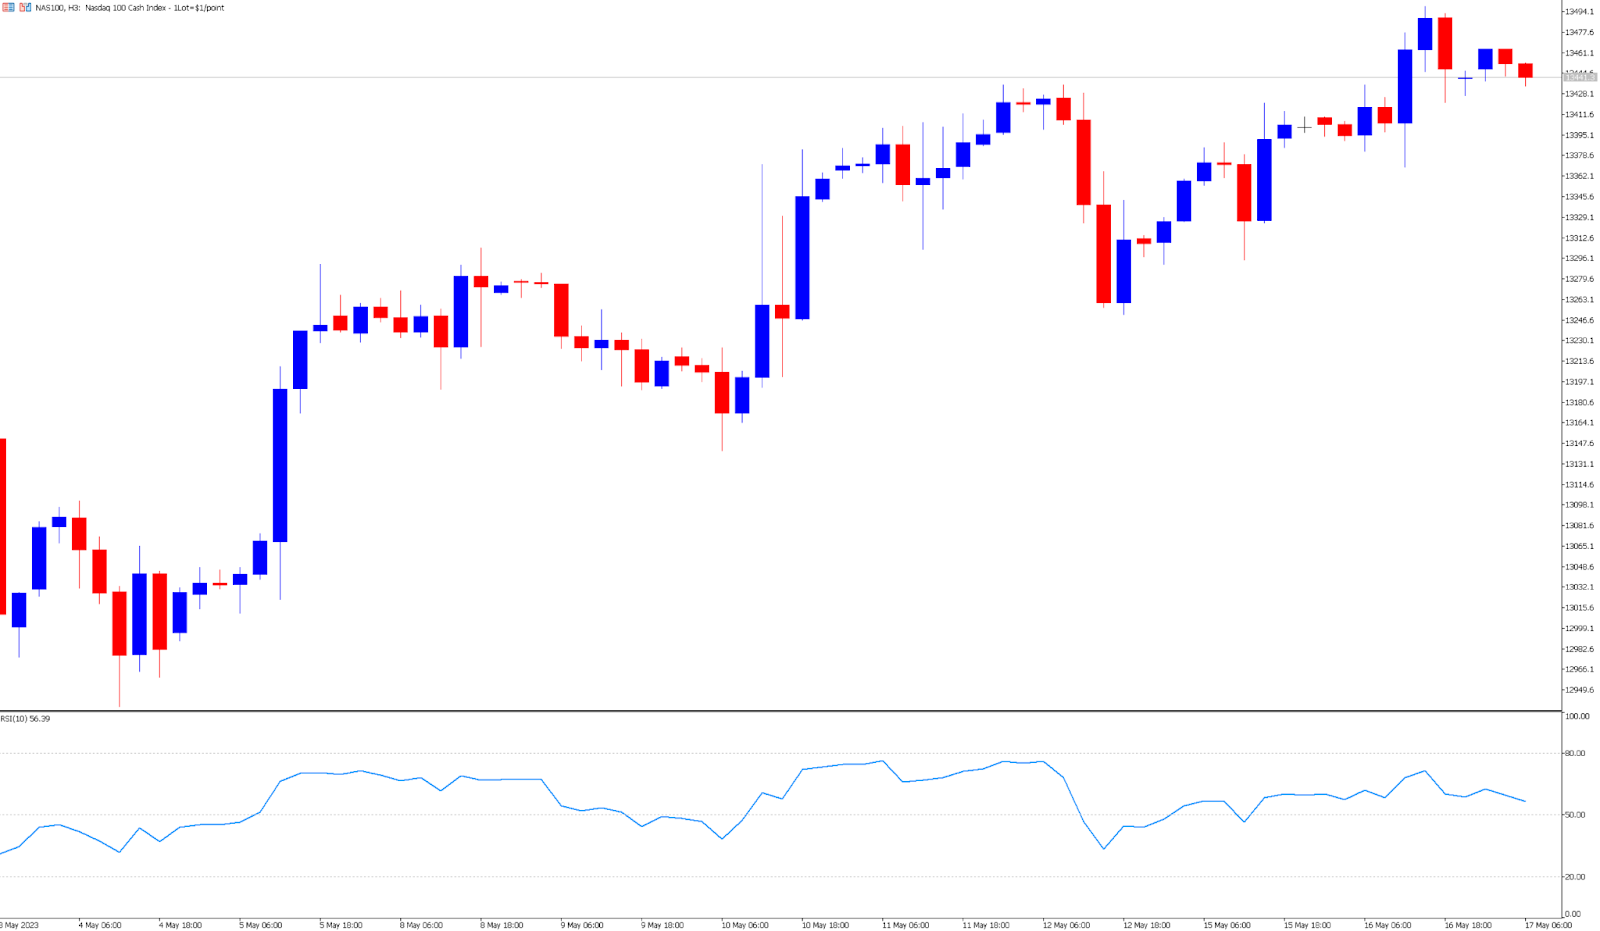Image resolution: width=1600 pixels, height=931 pixels.
Task: Click the 13494.1 price scale label
Action: tap(1580, 12)
